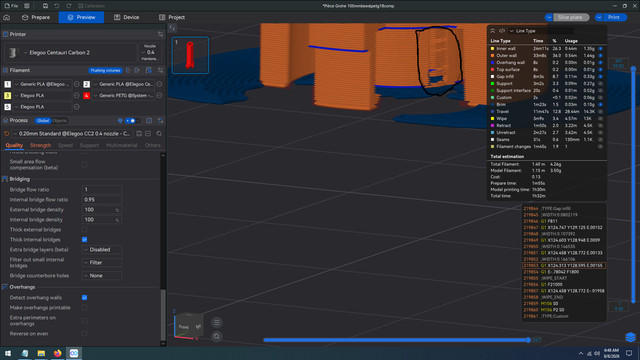Open the Slice plate dropdown arrow
Screen dimensions: 640x360
pyautogui.click(x=549, y=17)
